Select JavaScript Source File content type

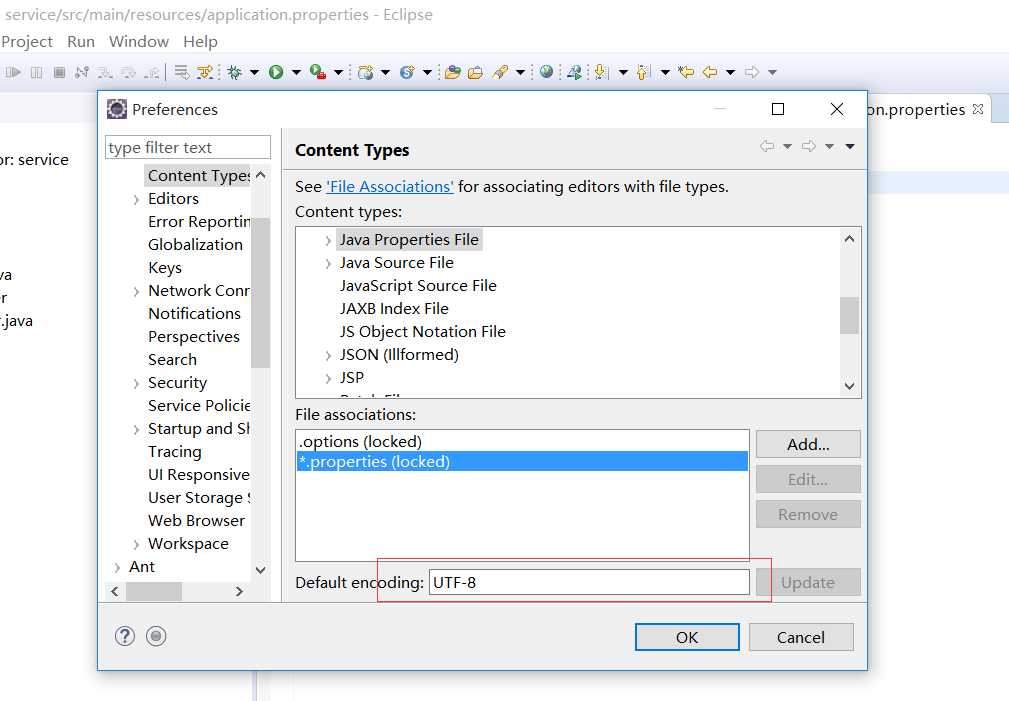point(418,286)
